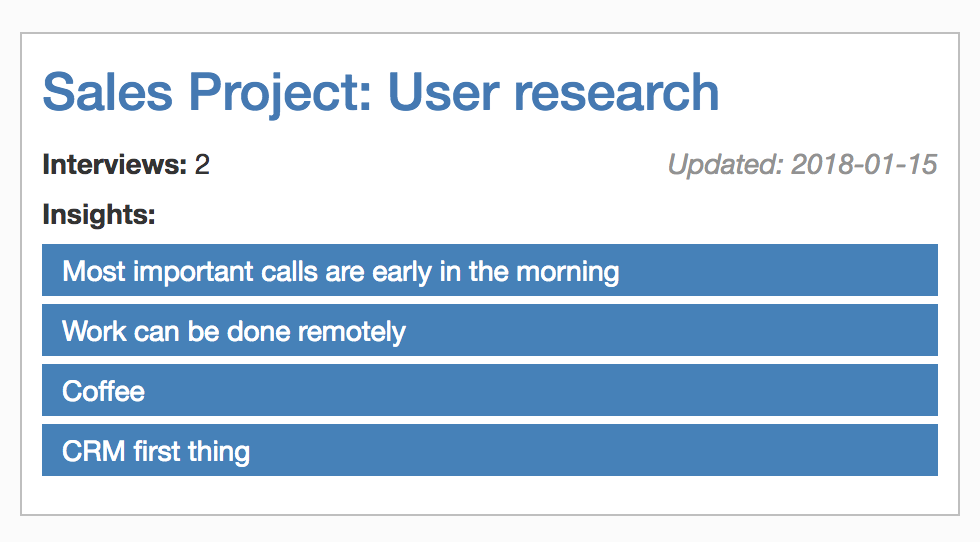Click the word research in the title
This screenshot has width=980, height=542.
click(616, 93)
